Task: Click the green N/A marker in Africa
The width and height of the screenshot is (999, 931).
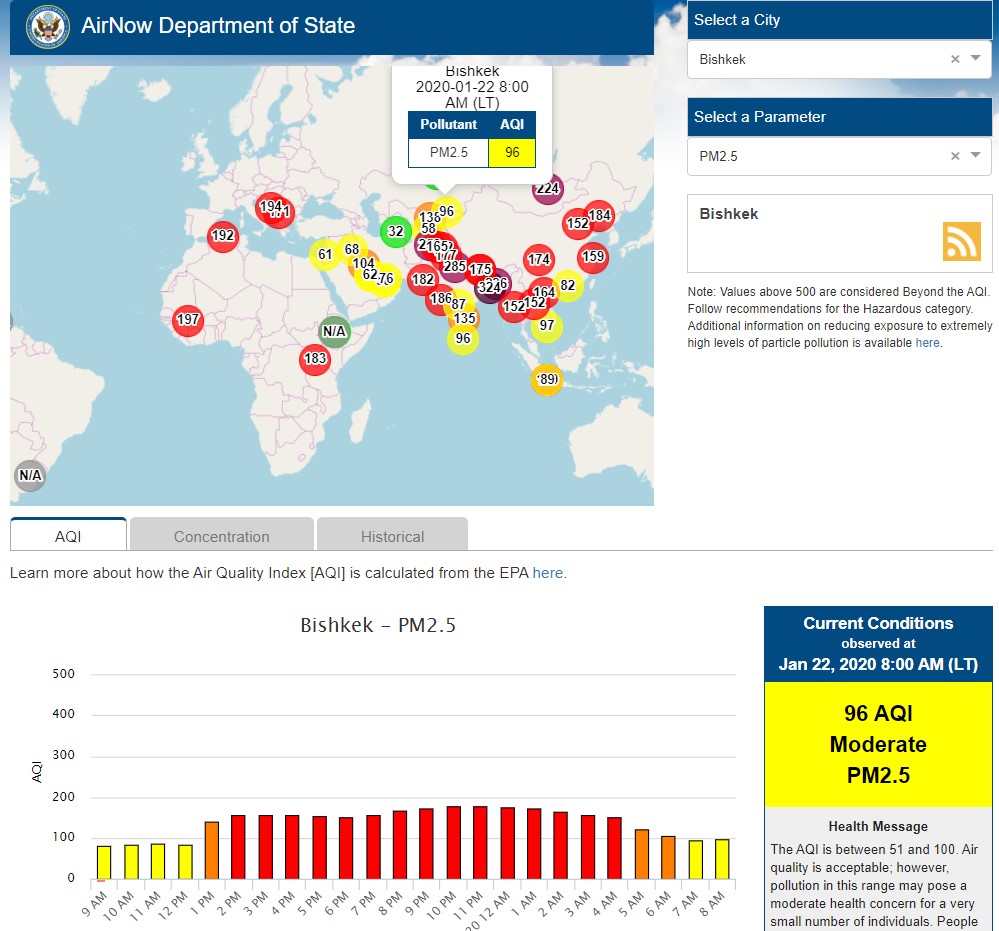Action: 334,331
